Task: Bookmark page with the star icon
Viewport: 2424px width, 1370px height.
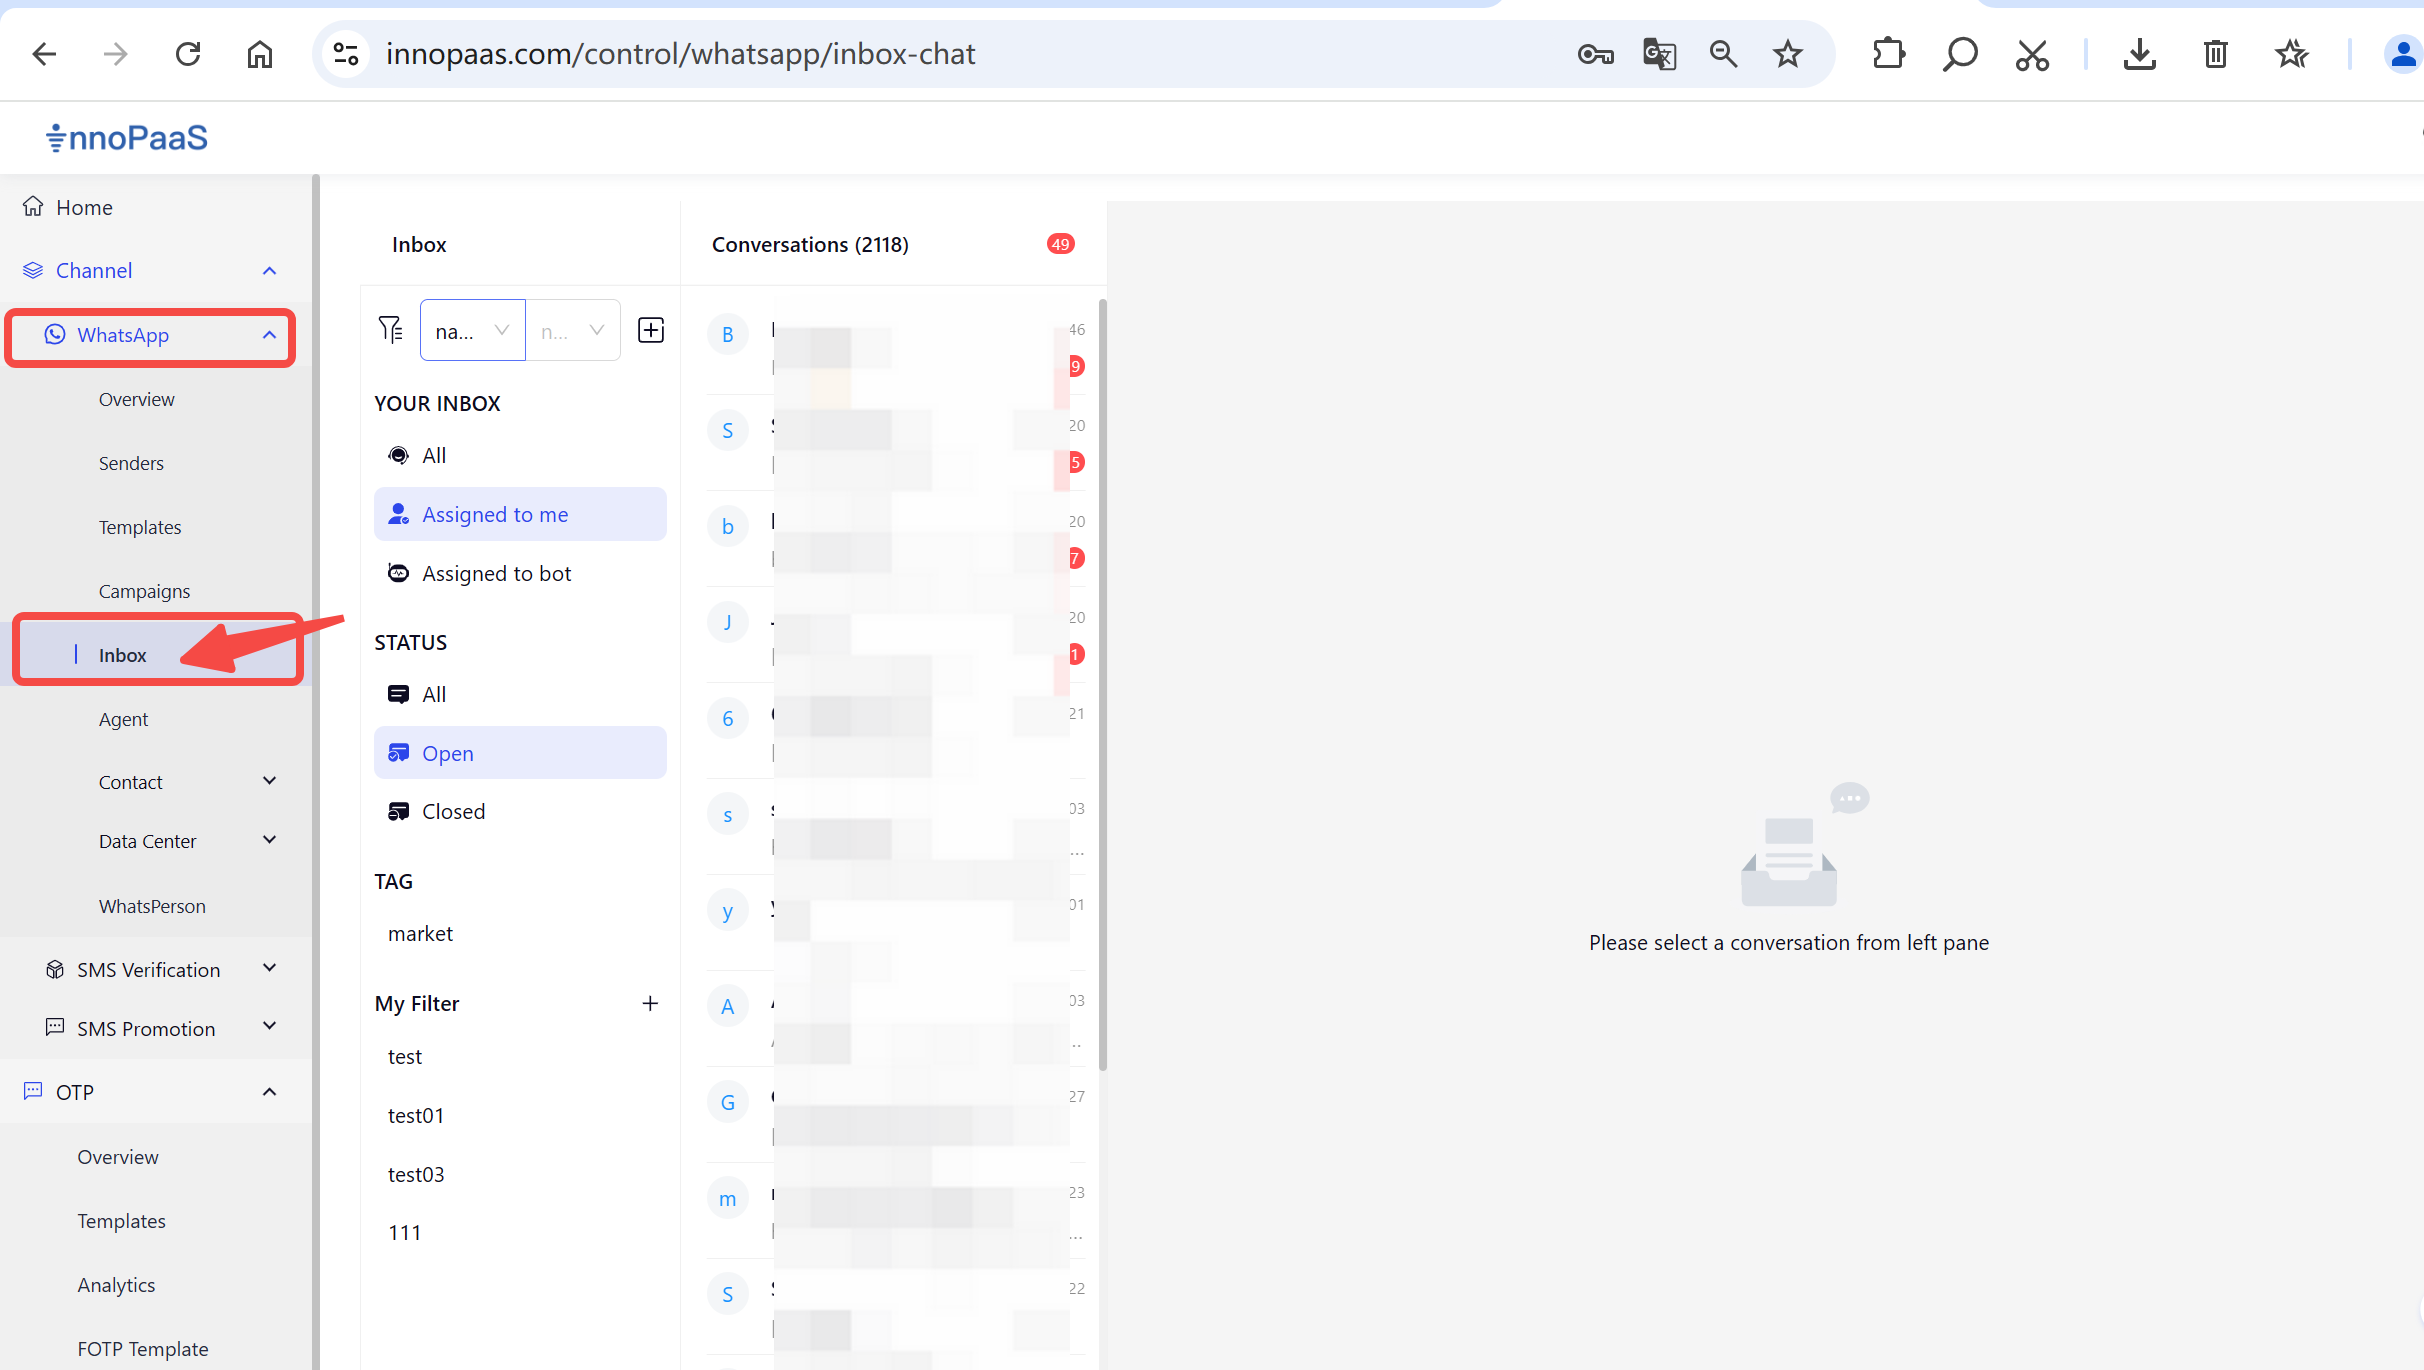Action: (1788, 54)
